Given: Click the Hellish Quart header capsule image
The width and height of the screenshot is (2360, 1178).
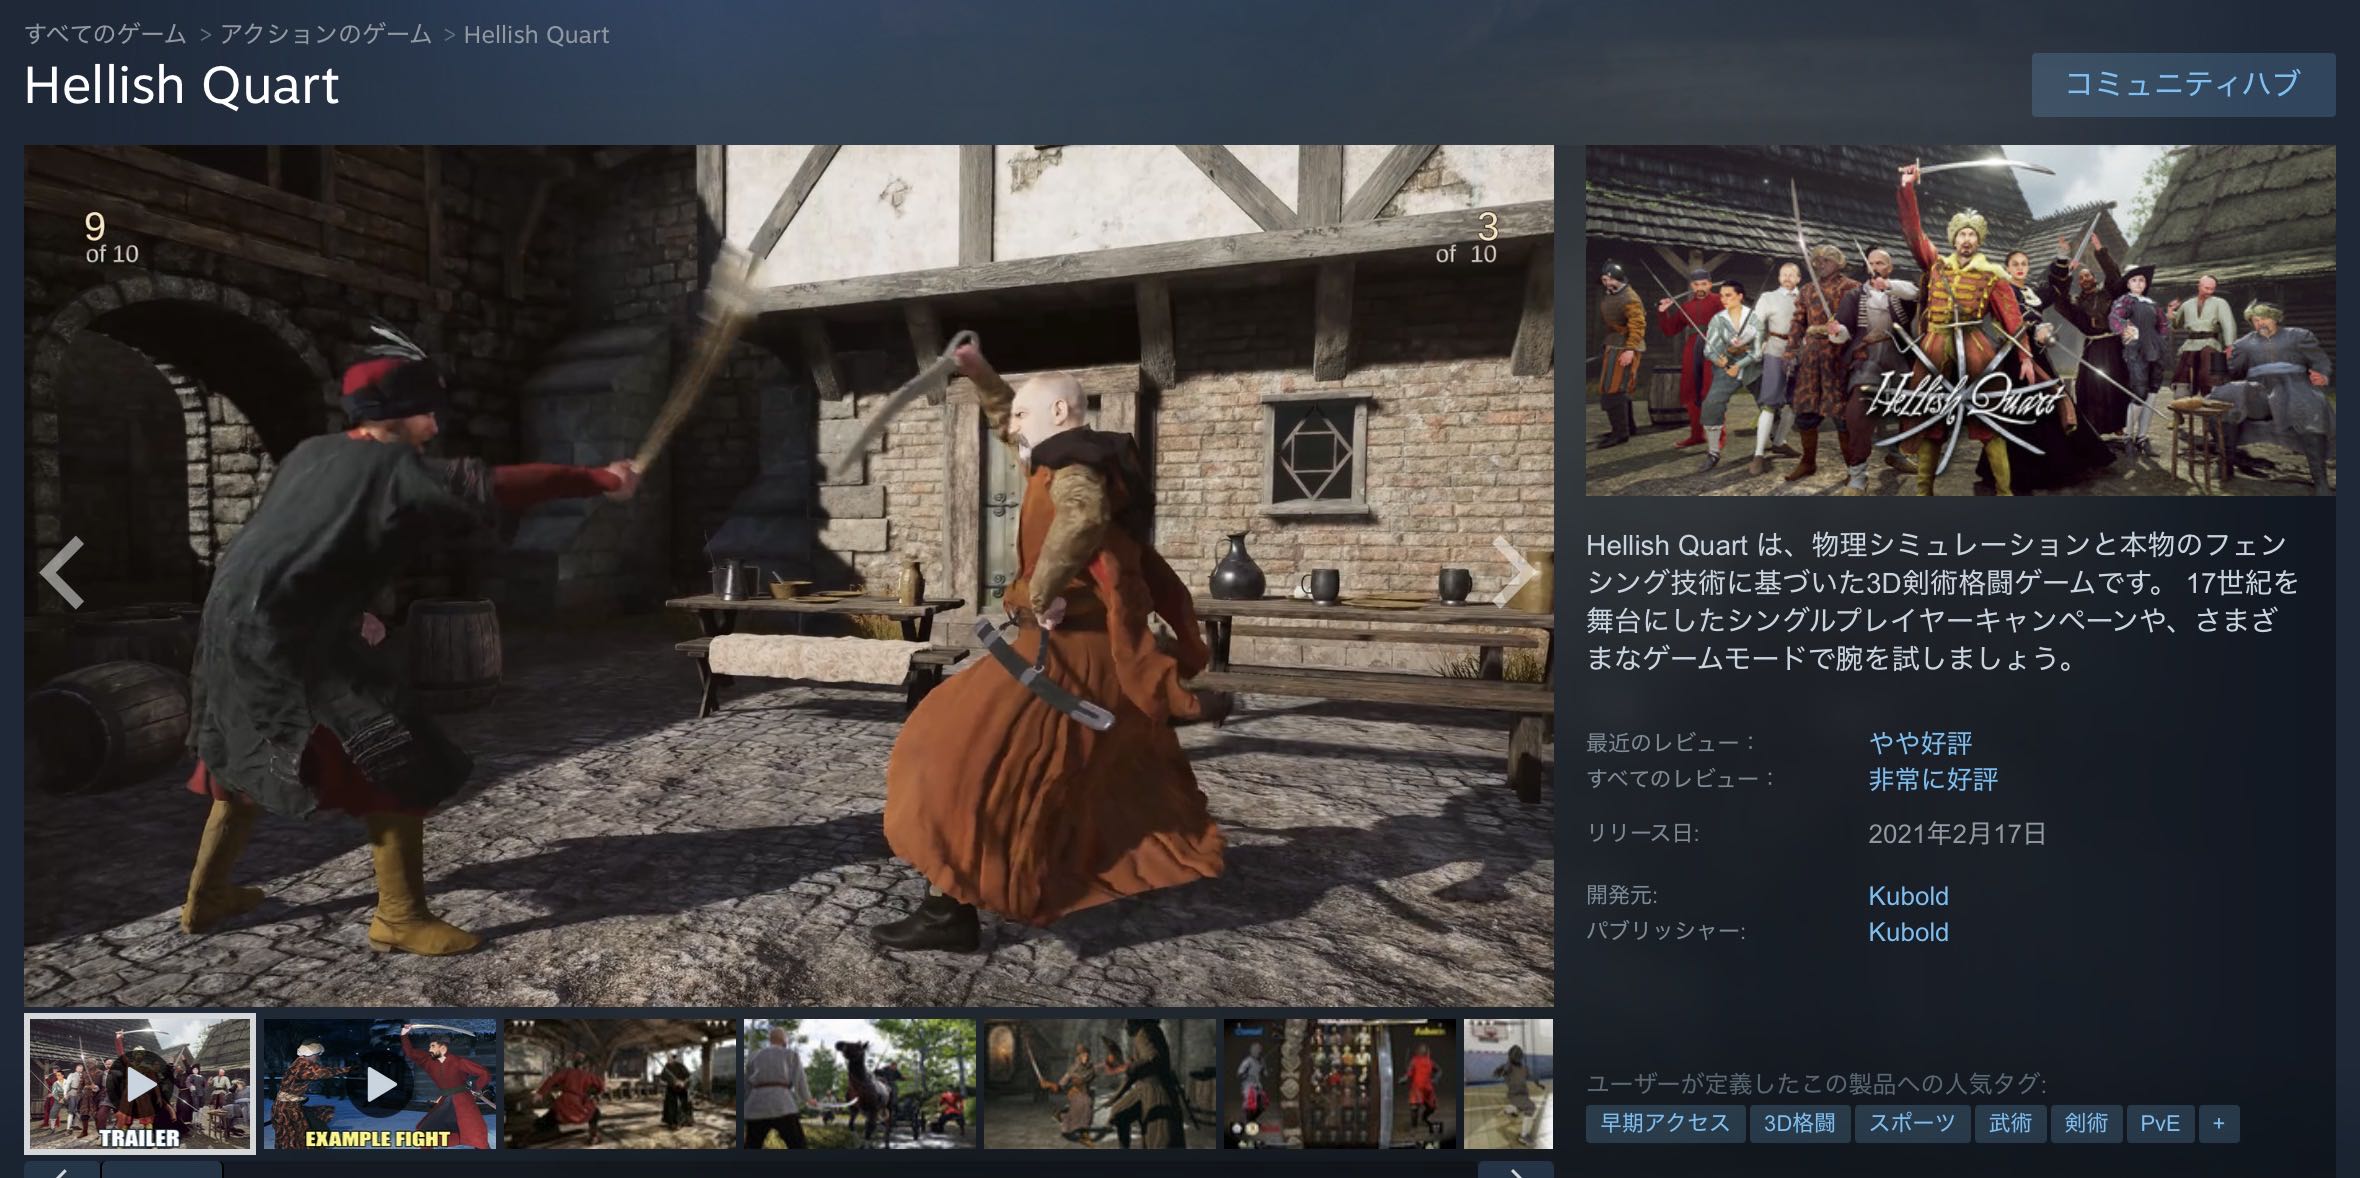Looking at the screenshot, I should [1960, 320].
